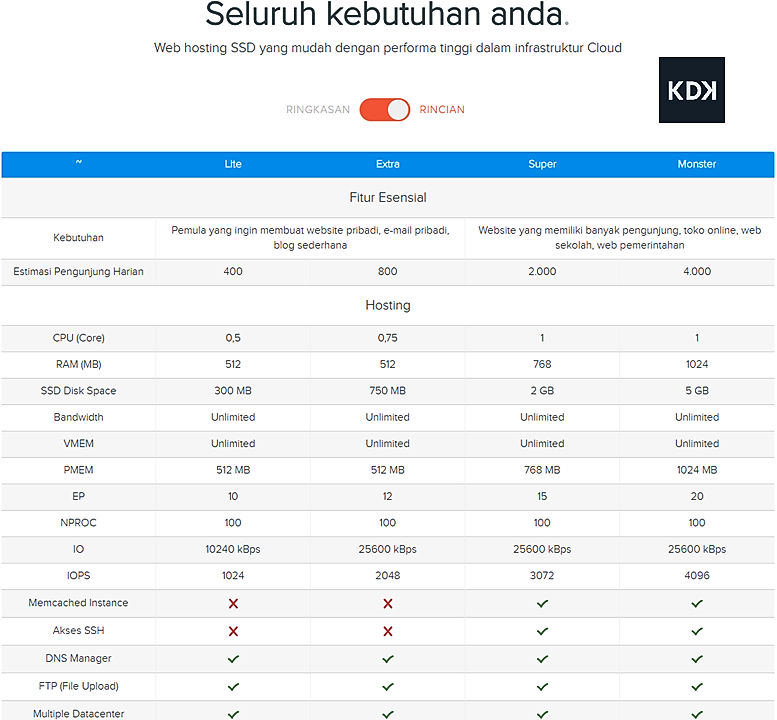Click the Akses SSH checkmark under Super

tap(542, 631)
